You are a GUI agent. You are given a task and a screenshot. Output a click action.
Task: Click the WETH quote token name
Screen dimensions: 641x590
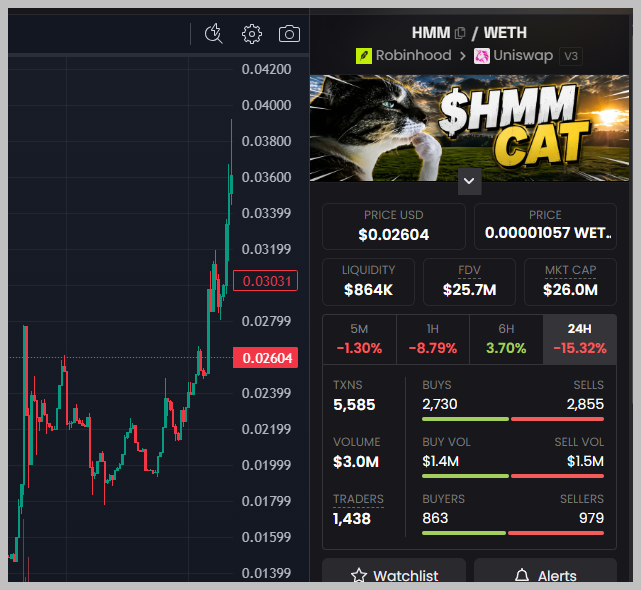(x=505, y=33)
